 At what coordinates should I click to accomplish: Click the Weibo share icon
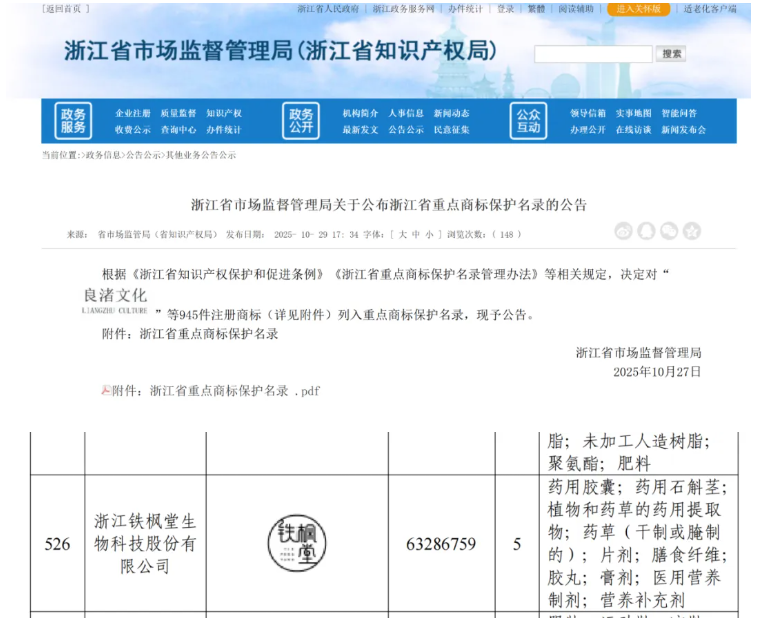pos(624,232)
